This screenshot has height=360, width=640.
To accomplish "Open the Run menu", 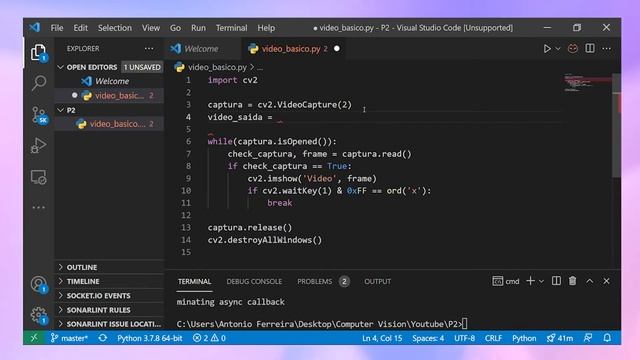I will click(x=198, y=28).
